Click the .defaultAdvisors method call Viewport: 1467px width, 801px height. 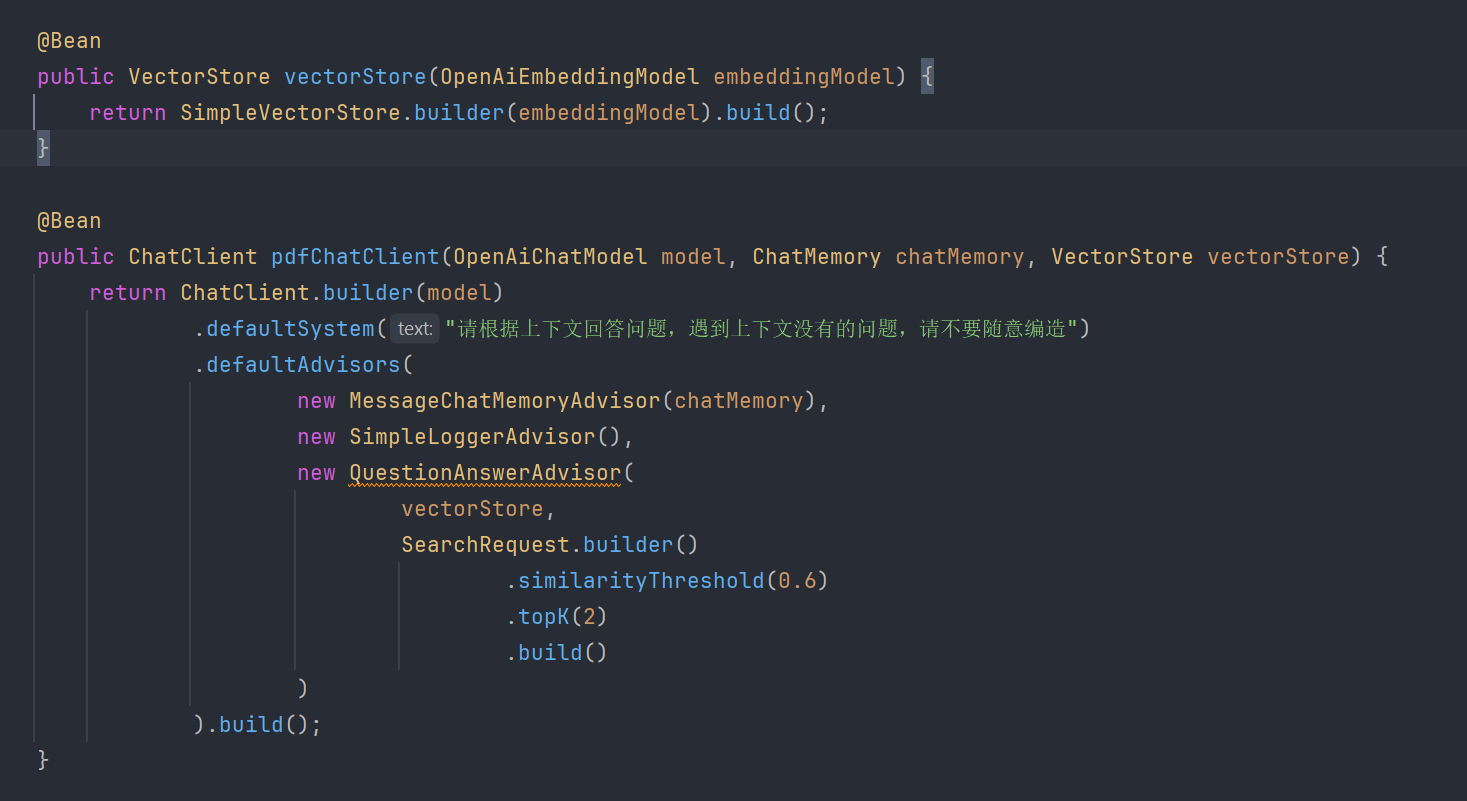click(x=297, y=365)
